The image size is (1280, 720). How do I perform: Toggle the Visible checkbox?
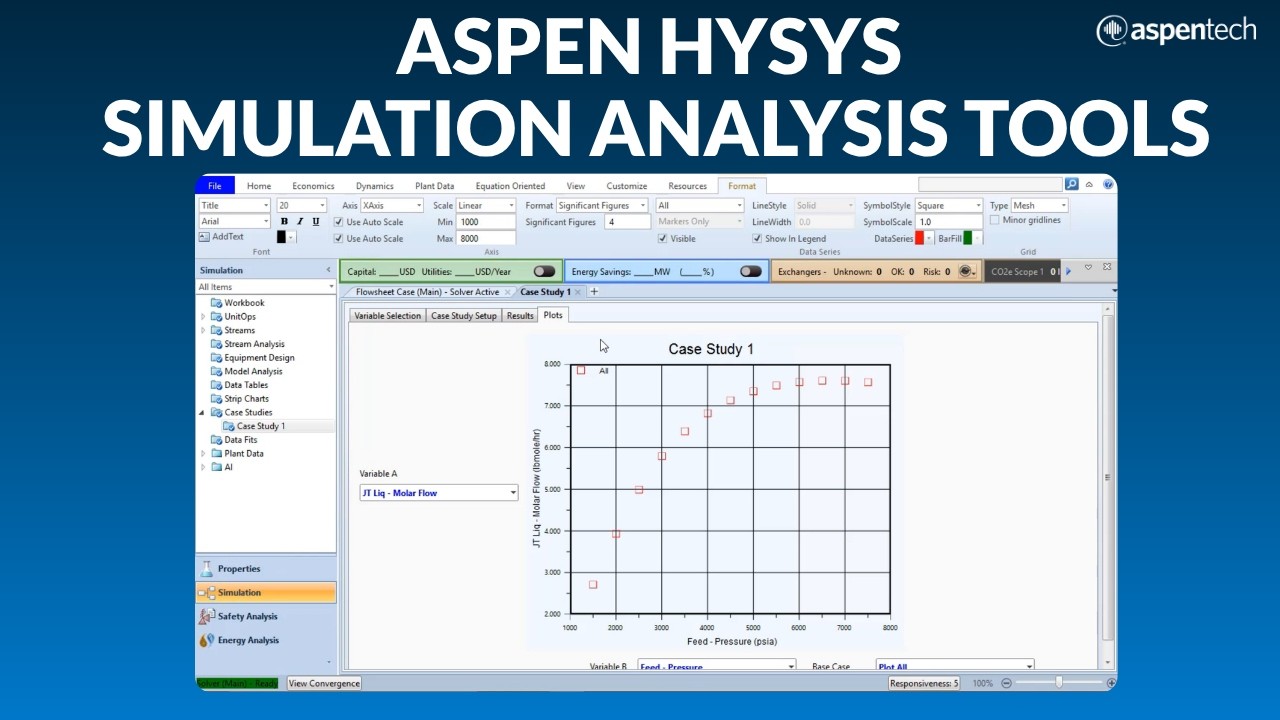tap(662, 239)
